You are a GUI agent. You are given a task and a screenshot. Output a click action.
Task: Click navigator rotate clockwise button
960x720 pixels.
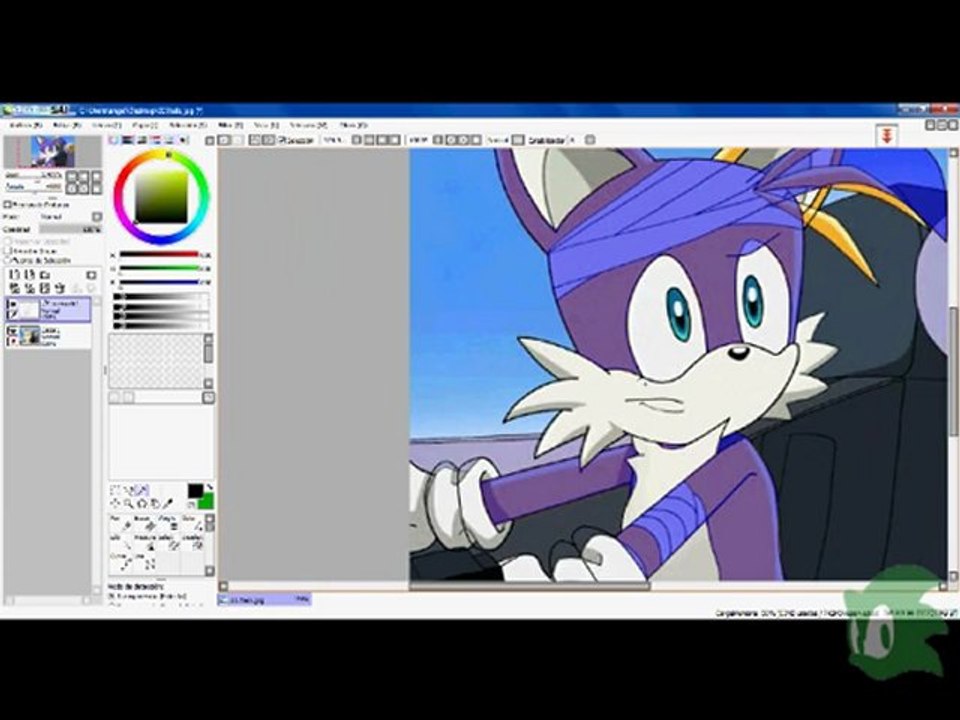84,189
